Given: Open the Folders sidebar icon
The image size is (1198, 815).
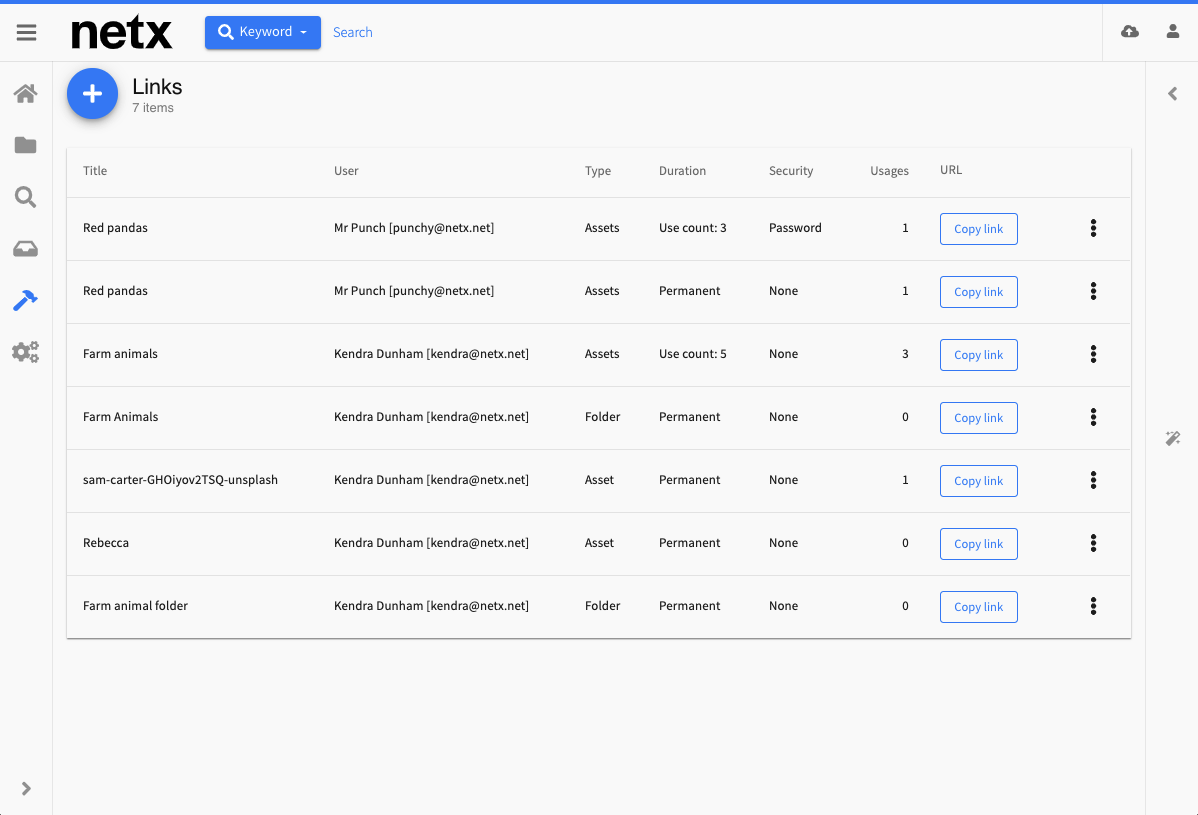Looking at the screenshot, I should coord(25,145).
